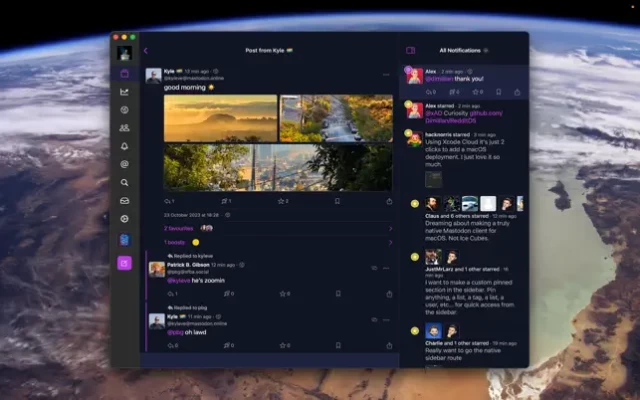Click the Notifications bell in sidebar
640x400 pixels.
tap(125, 146)
